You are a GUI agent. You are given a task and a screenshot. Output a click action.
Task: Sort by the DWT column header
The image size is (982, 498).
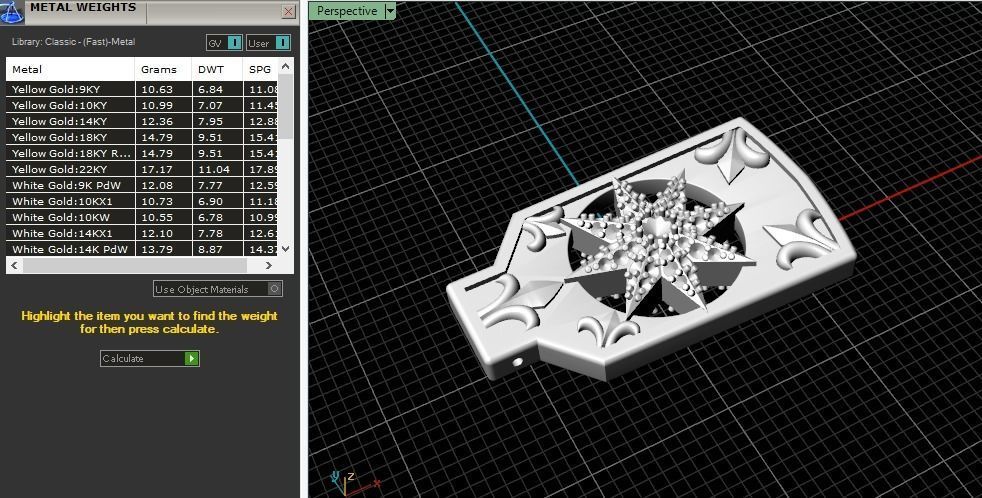point(217,70)
